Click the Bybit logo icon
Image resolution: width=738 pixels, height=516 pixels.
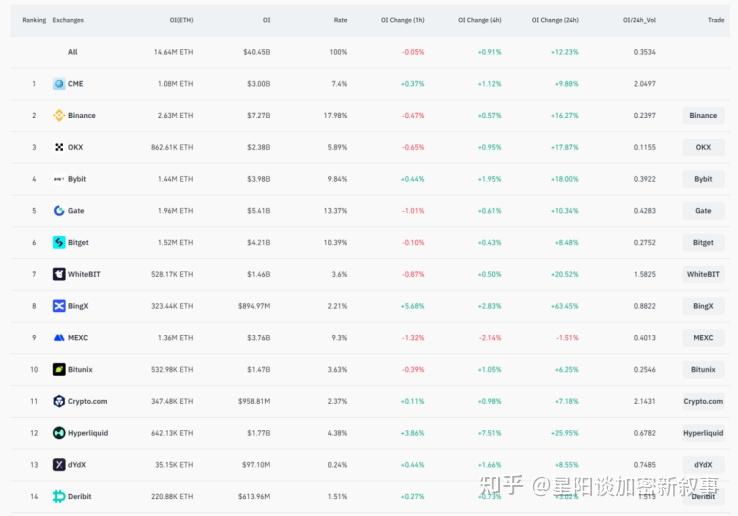(x=59, y=179)
